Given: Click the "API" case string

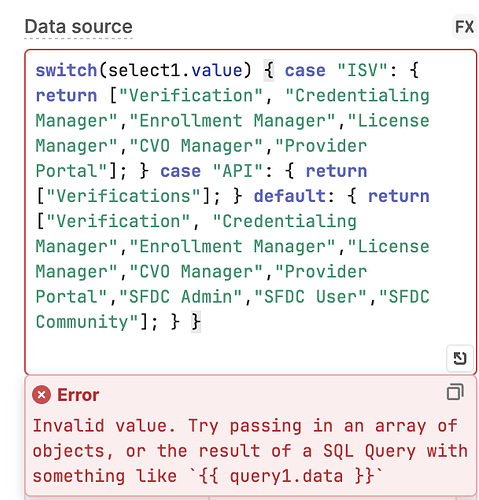Looking at the screenshot, I should tap(238, 171).
